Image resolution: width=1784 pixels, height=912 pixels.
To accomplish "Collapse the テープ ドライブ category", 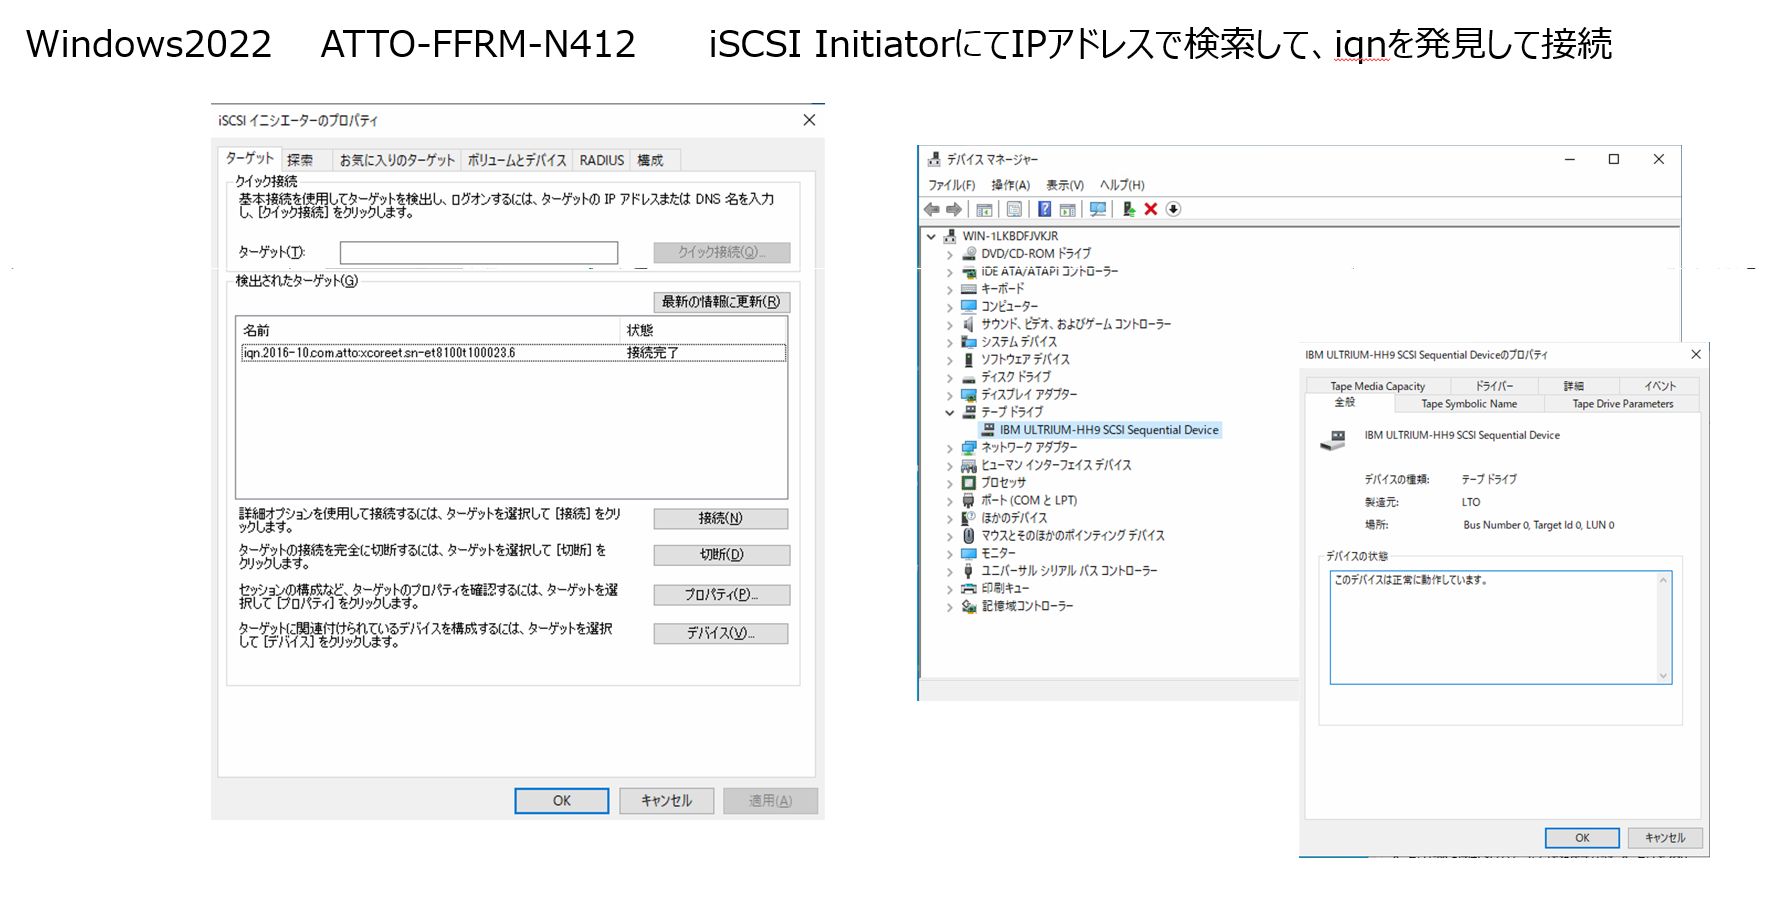I will click(950, 413).
